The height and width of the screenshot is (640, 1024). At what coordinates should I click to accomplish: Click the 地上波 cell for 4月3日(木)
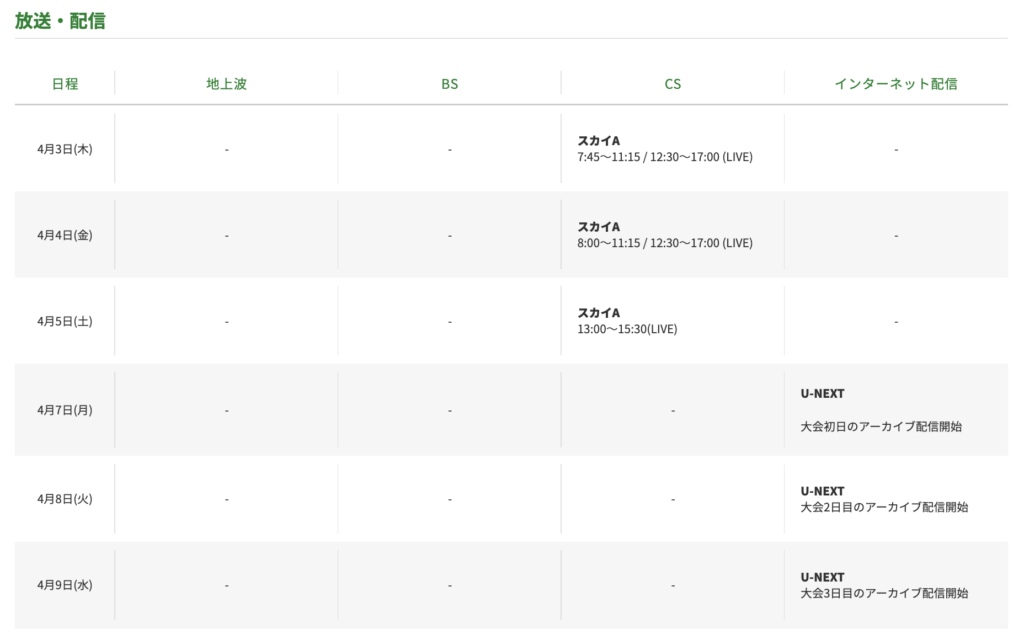[x=226, y=149]
